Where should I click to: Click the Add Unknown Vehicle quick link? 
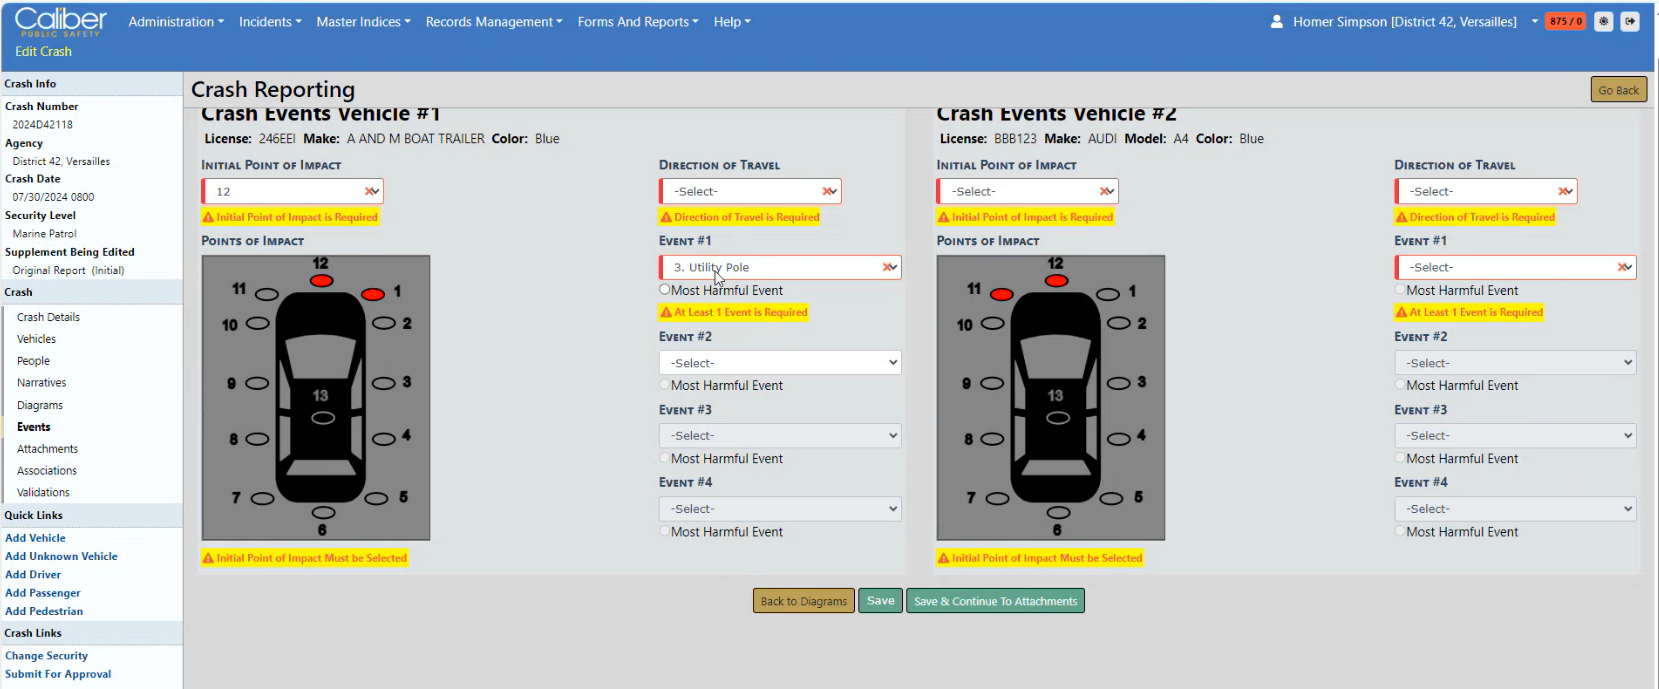tap(61, 556)
